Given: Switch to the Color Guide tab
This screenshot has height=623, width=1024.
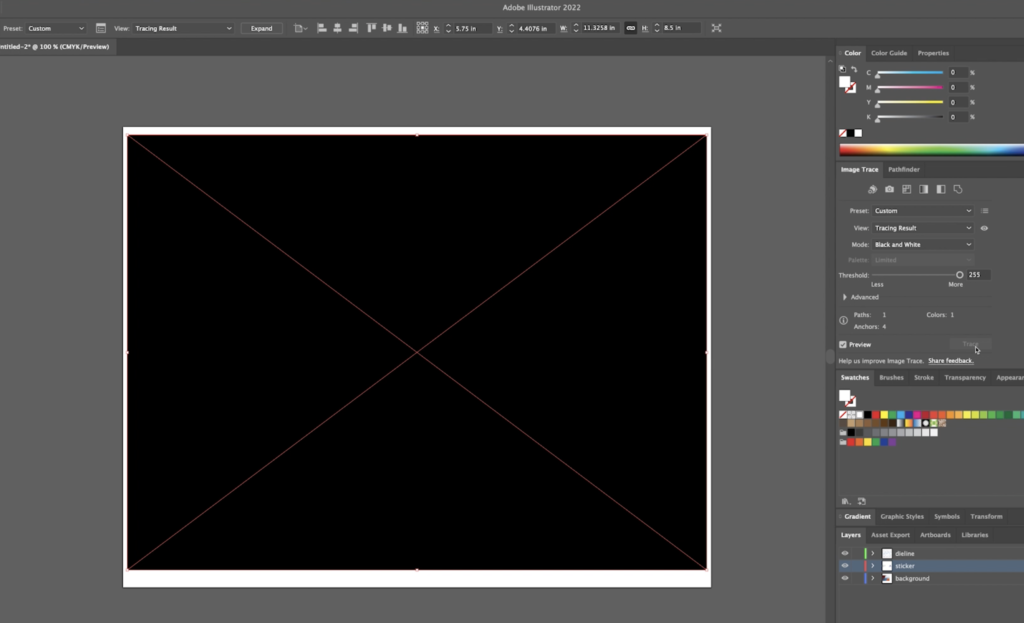Looking at the screenshot, I should click(x=889, y=53).
